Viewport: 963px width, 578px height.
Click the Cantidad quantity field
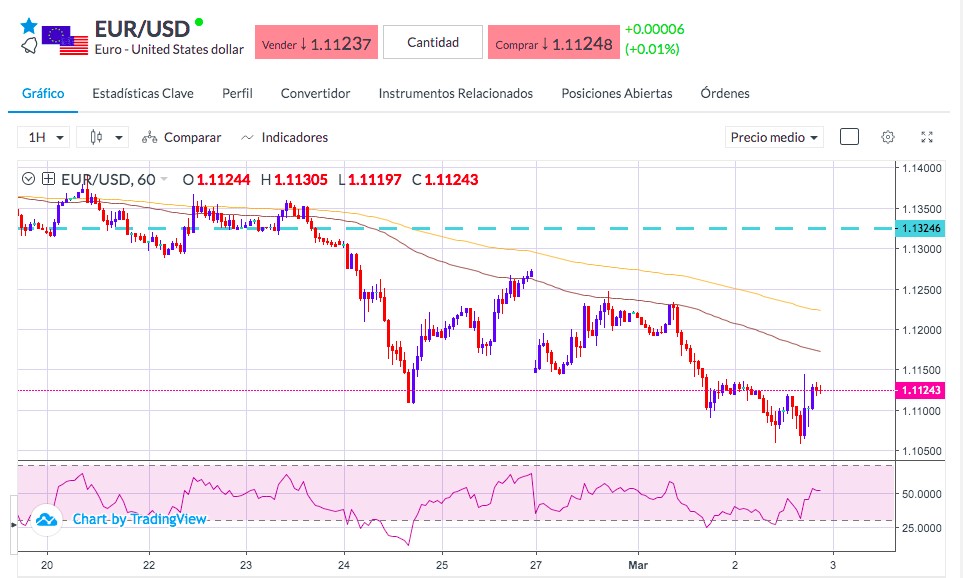433,42
